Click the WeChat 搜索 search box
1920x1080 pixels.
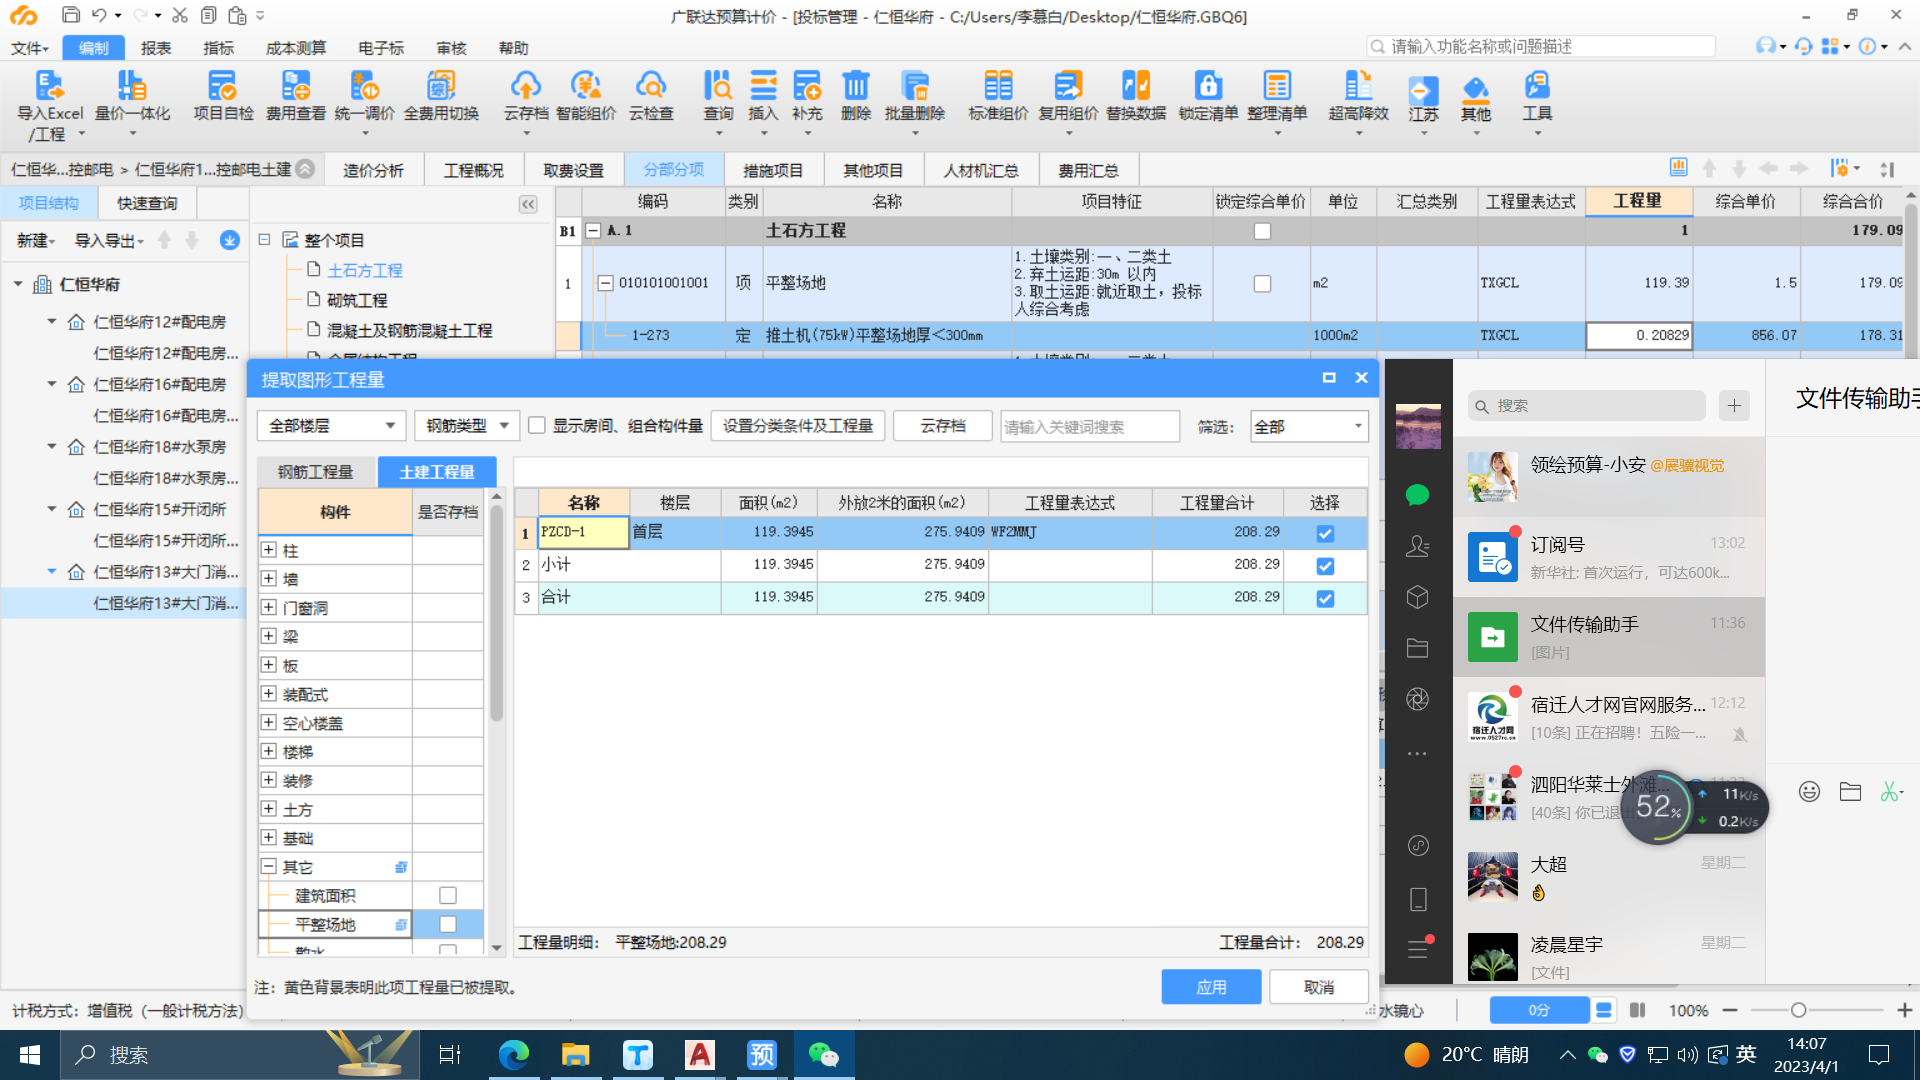click(1587, 405)
